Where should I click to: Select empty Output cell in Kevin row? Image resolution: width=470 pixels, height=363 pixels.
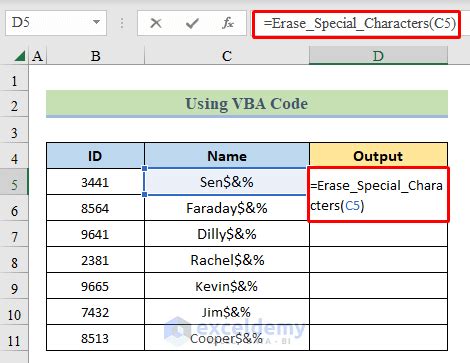click(x=378, y=286)
